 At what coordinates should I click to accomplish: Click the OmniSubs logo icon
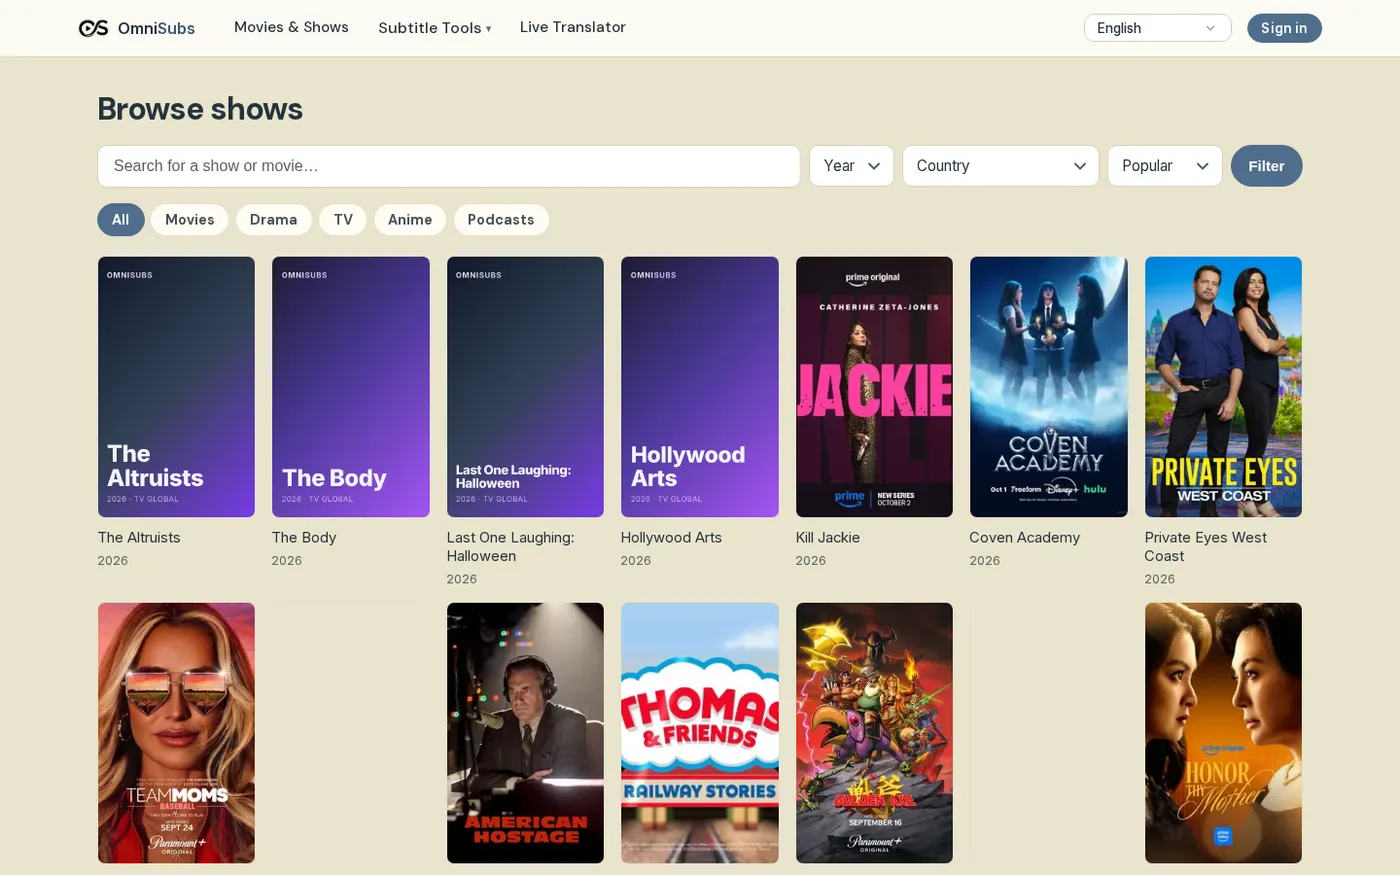tap(93, 28)
